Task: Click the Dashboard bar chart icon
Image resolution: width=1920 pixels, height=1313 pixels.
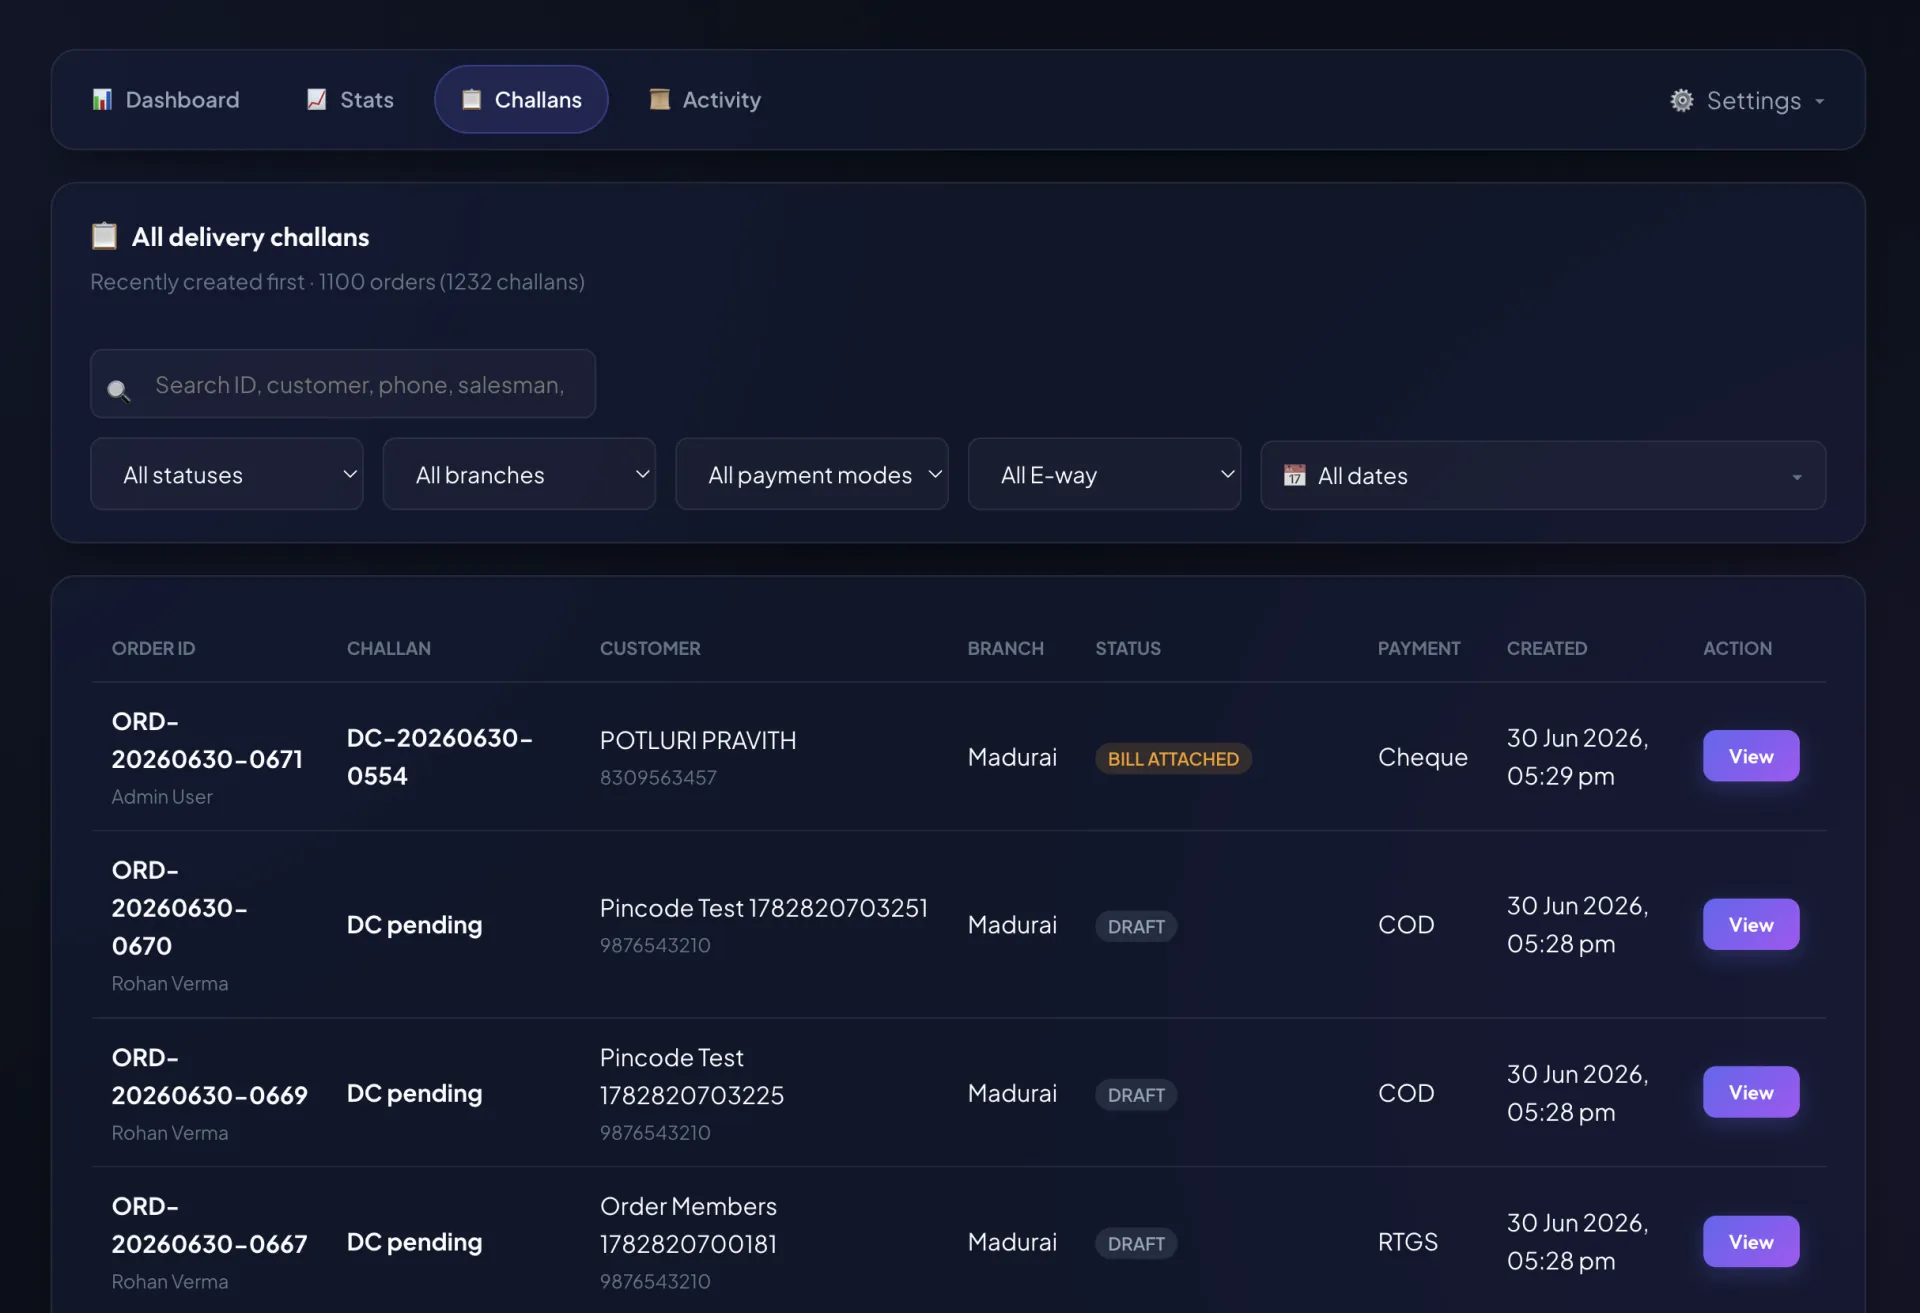Action: (x=102, y=99)
